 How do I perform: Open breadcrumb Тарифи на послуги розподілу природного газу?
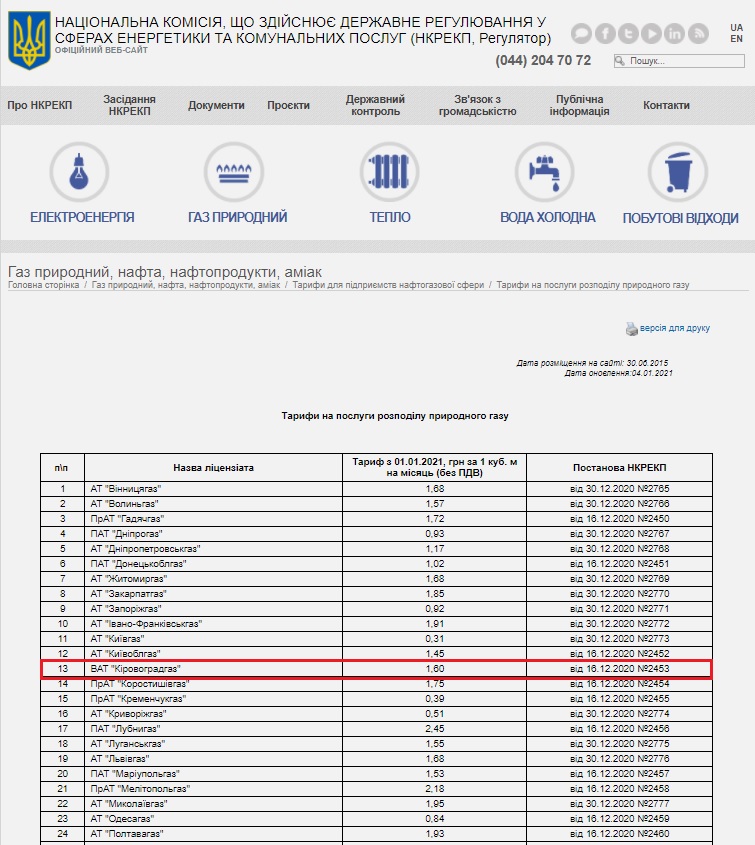point(593,285)
